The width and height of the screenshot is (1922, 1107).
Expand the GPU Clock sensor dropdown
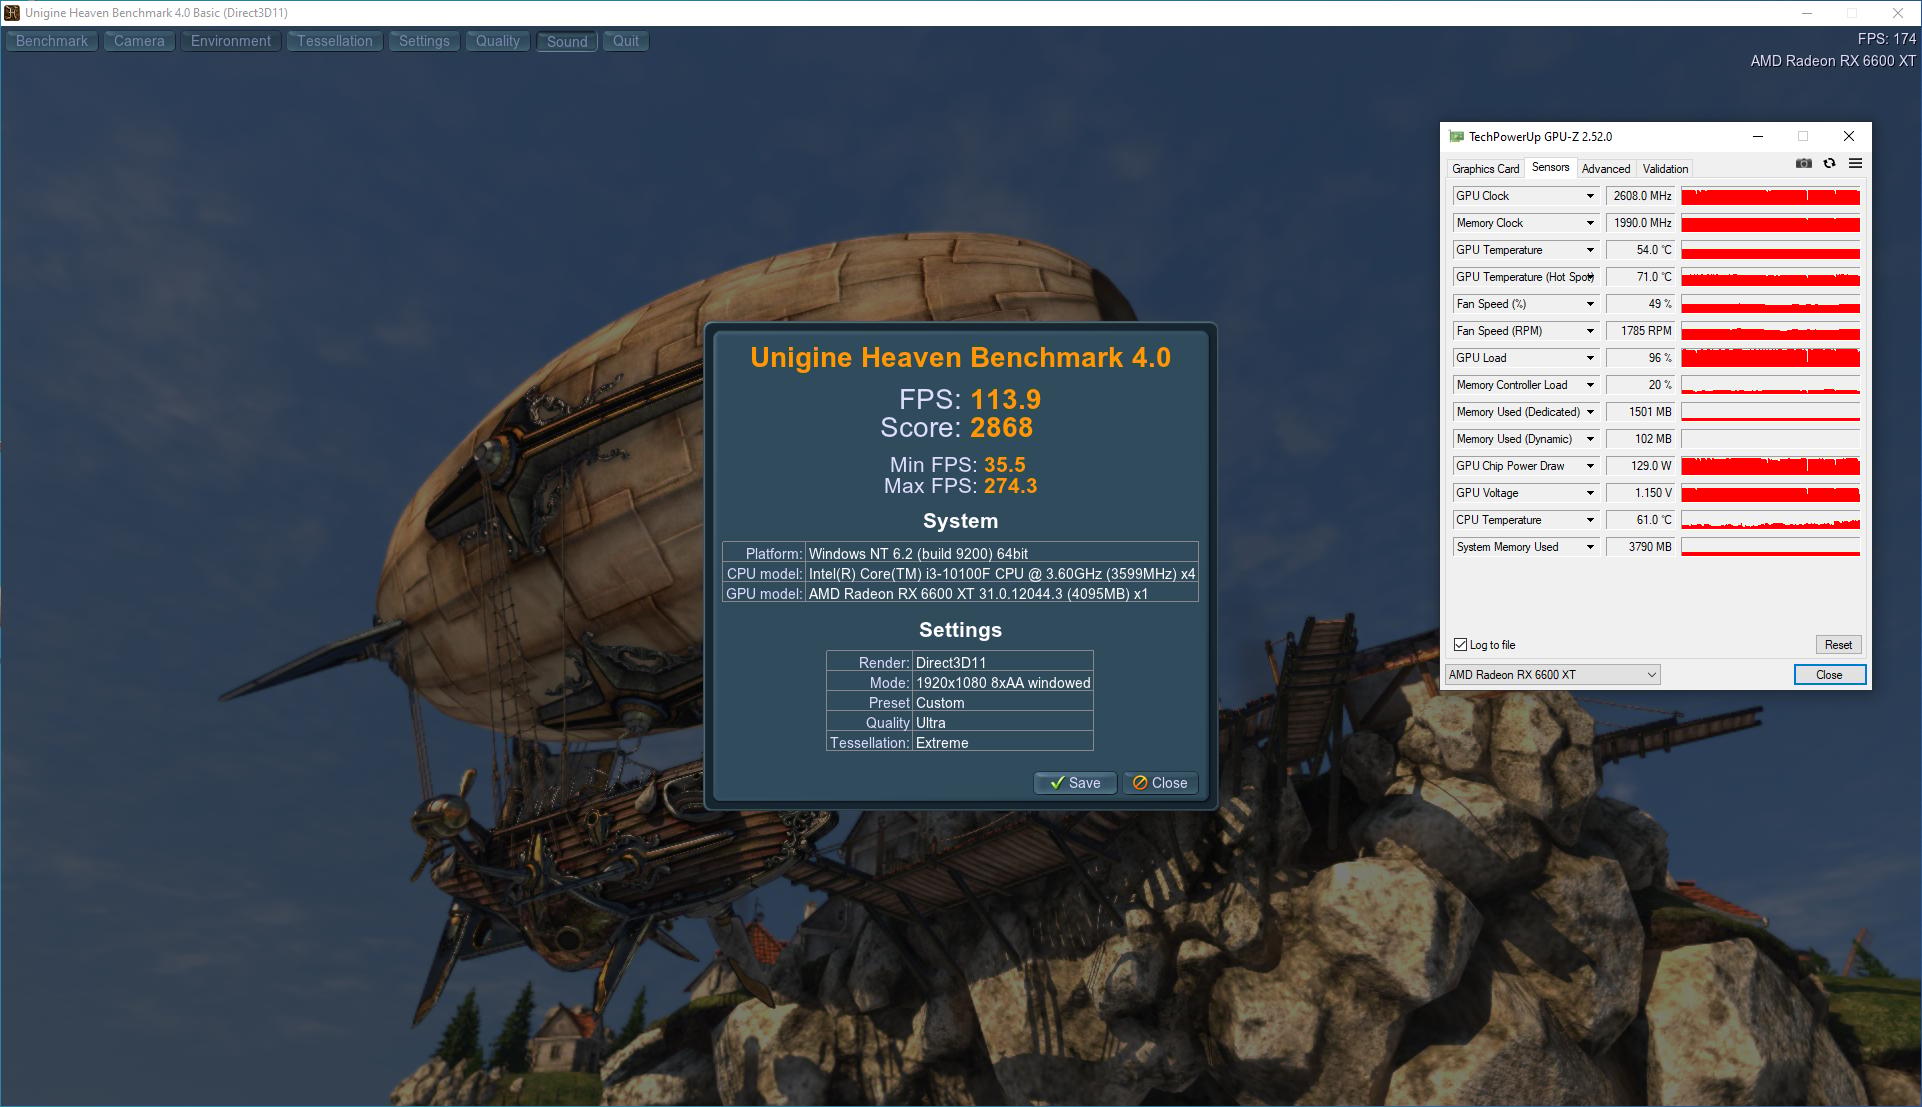(x=1590, y=196)
